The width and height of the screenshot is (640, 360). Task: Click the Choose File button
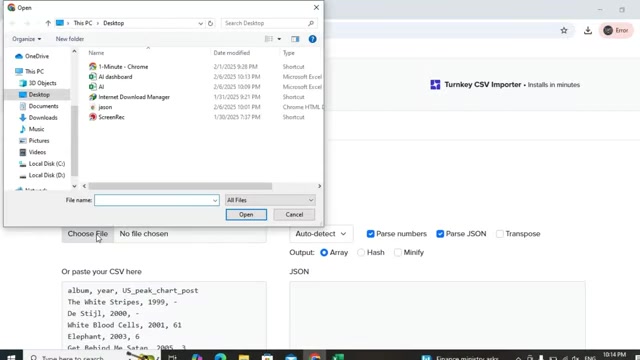pyautogui.click(x=88, y=234)
